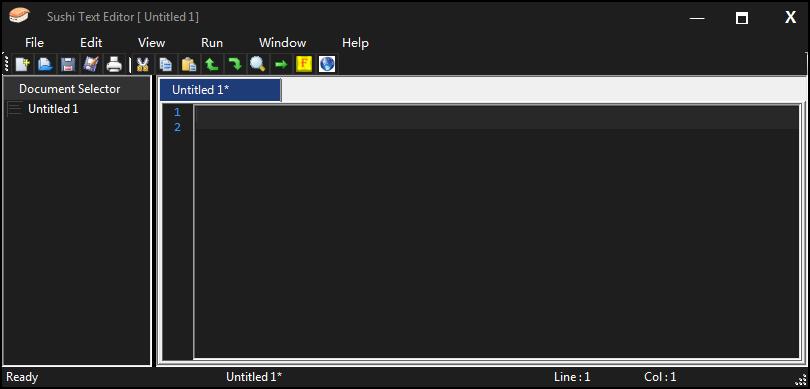Click the blue globe browser icon
Screen dimensions: 810x389
pos(326,65)
